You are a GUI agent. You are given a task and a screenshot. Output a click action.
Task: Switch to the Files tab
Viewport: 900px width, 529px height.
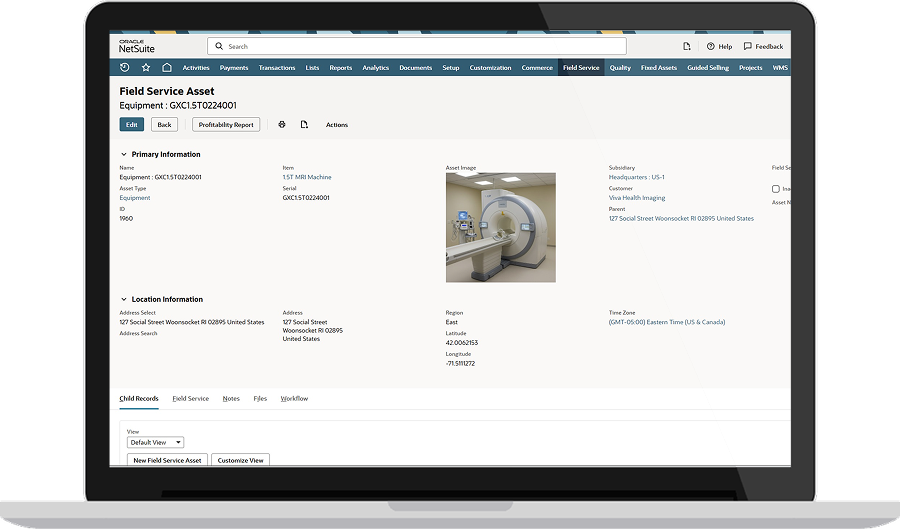pyautogui.click(x=260, y=398)
